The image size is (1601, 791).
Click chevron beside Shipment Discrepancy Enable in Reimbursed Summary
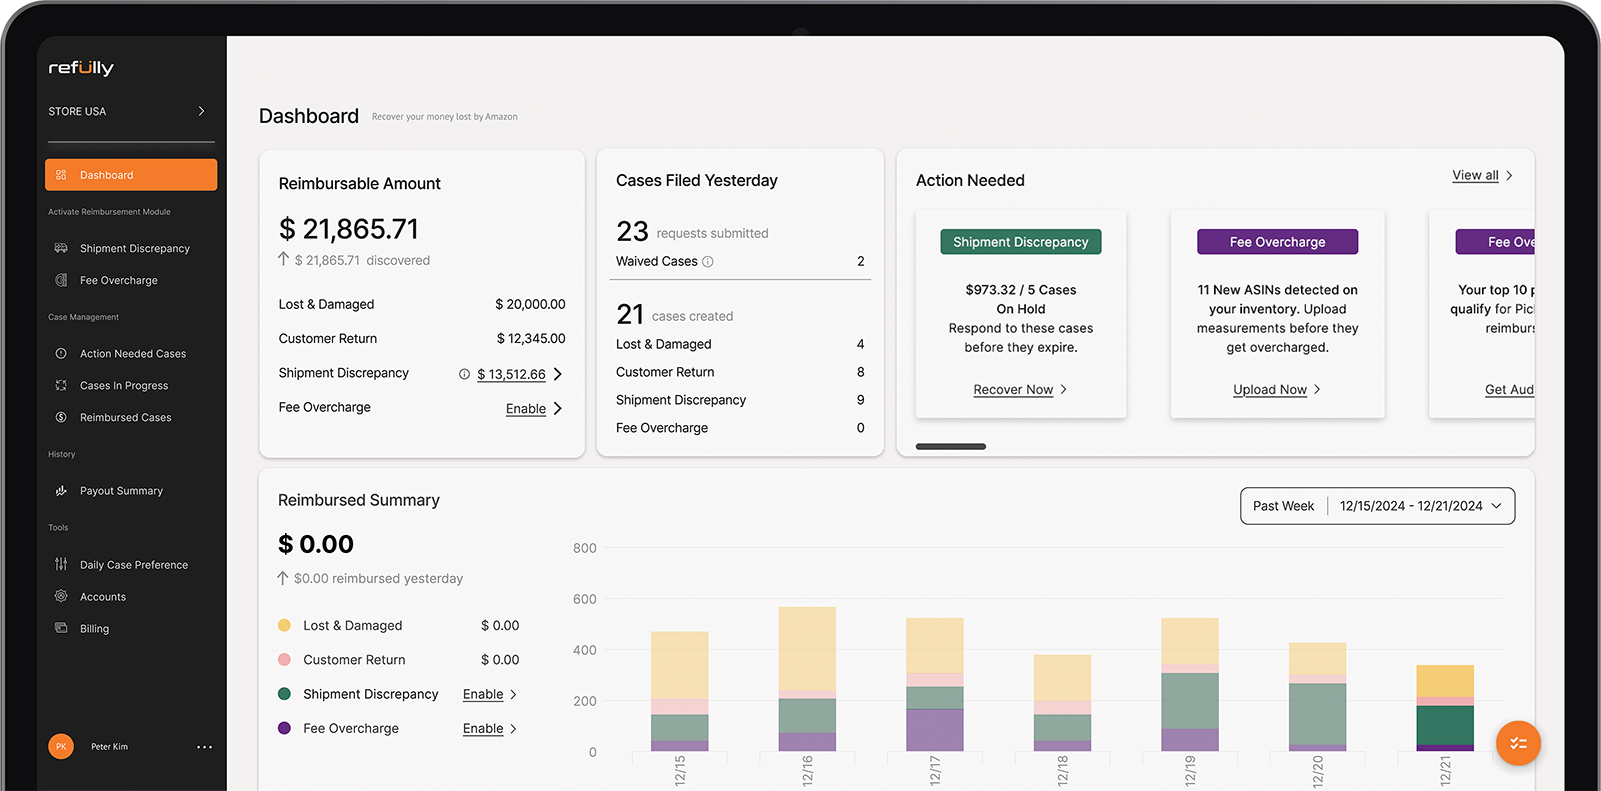(x=513, y=694)
